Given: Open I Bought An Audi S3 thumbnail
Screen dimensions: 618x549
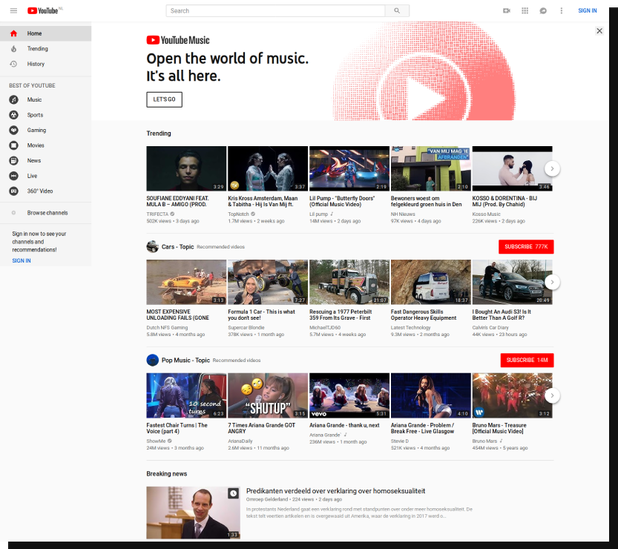Looking at the screenshot, I should pos(512,282).
